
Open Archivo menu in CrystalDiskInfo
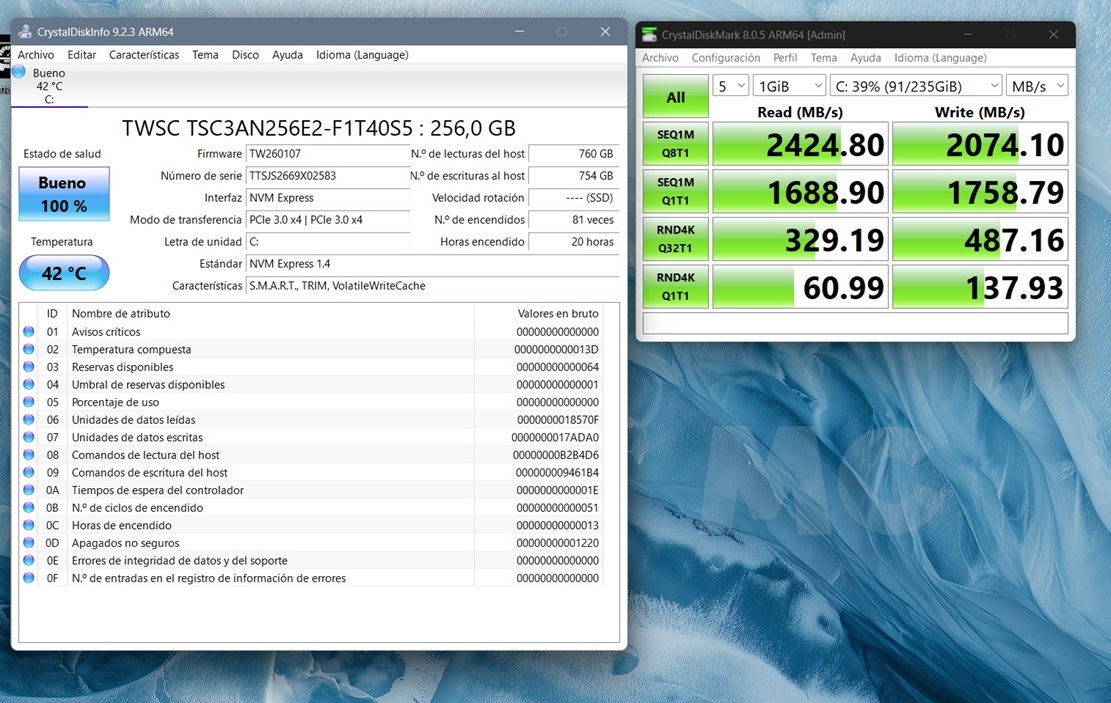tap(35, 55)
